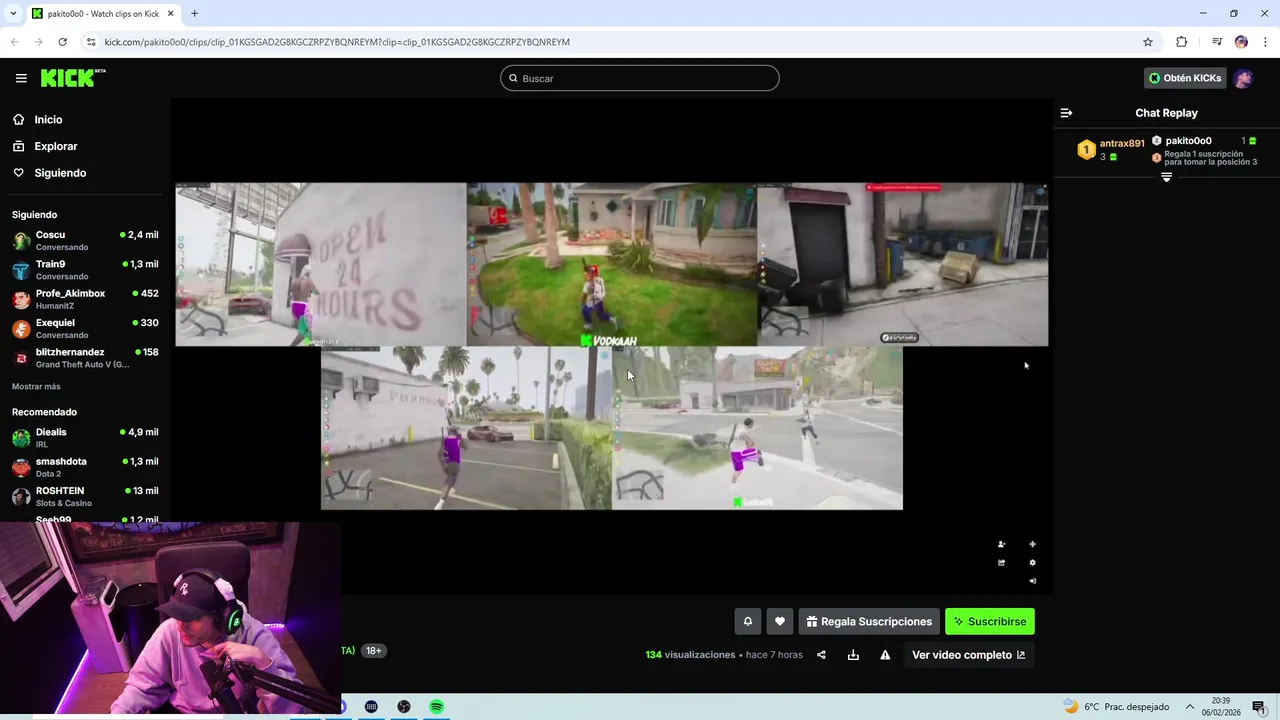Click top gifter antrax891
This screenshot has width=1280, height=720.
1121,143
